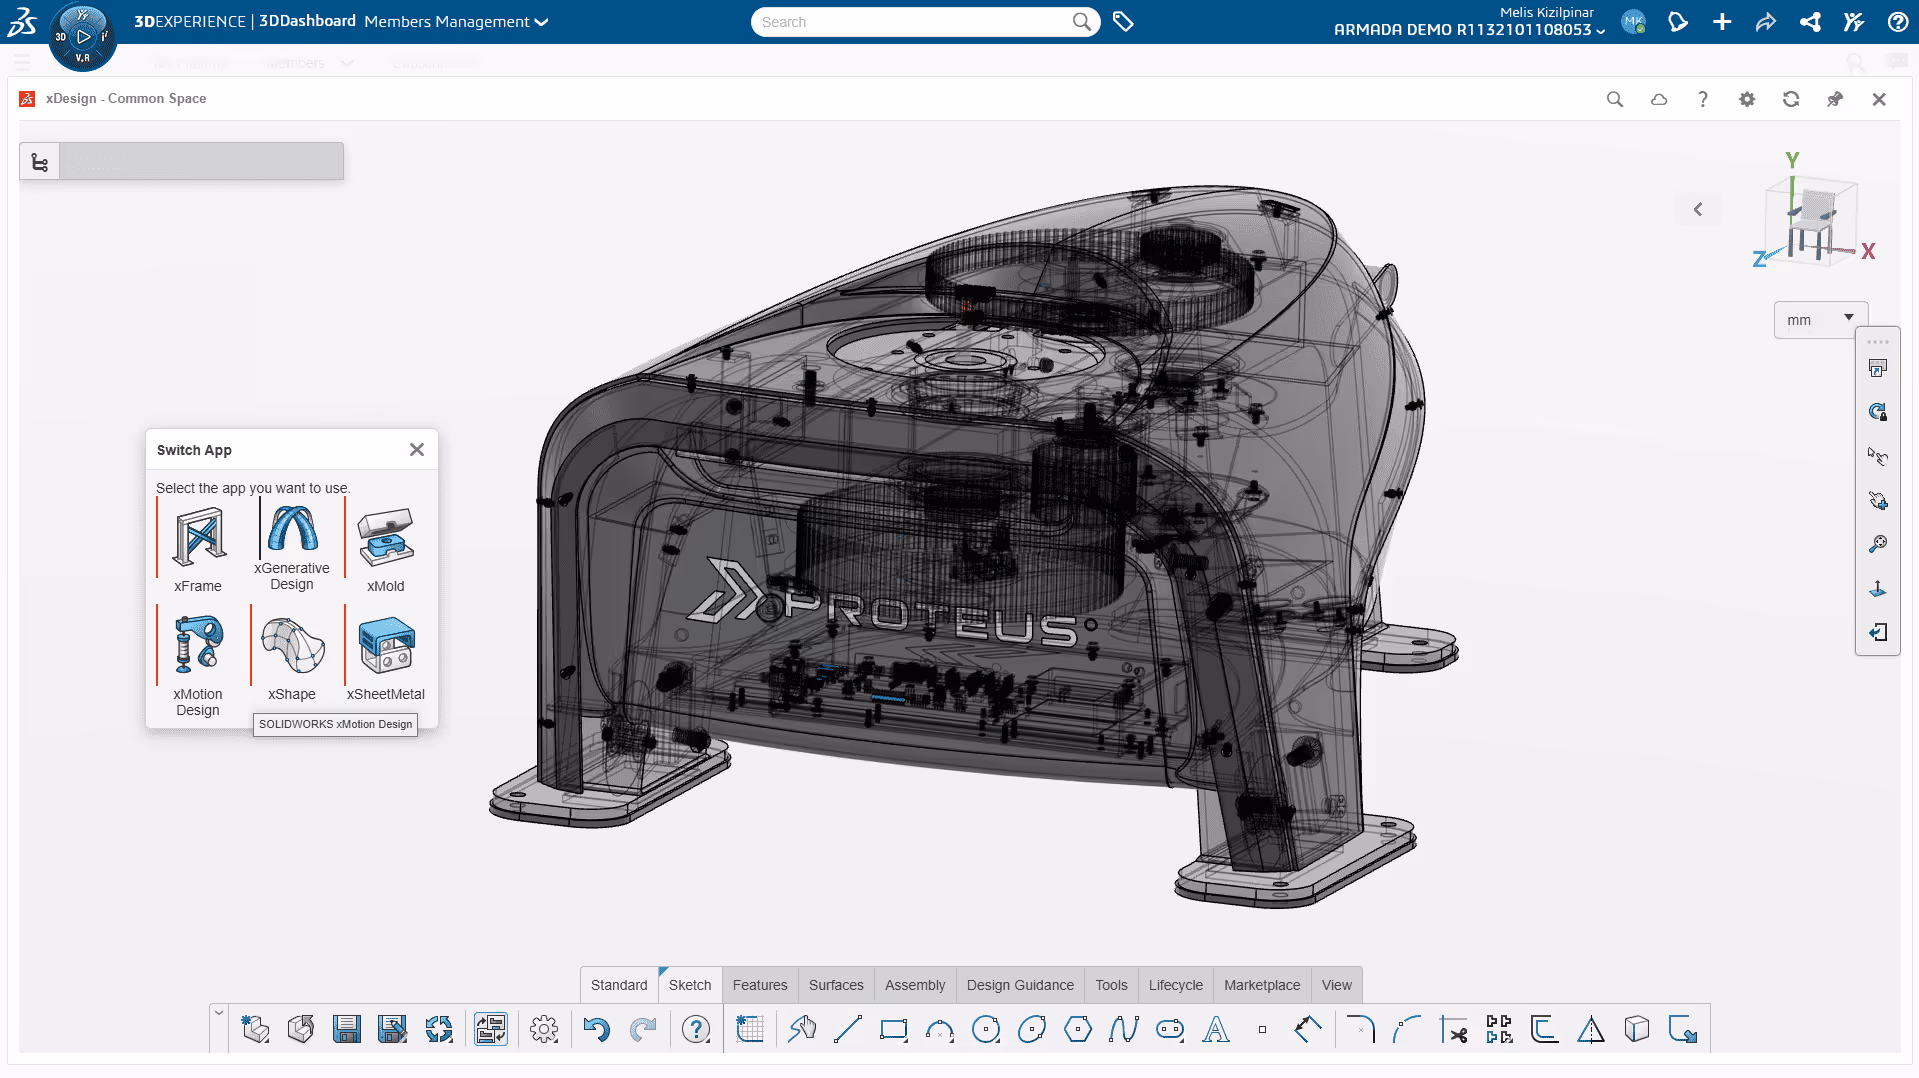Collapse the view orientation panel chevron
Screen dimensions: 1919x1078
tap(1698, 209)
